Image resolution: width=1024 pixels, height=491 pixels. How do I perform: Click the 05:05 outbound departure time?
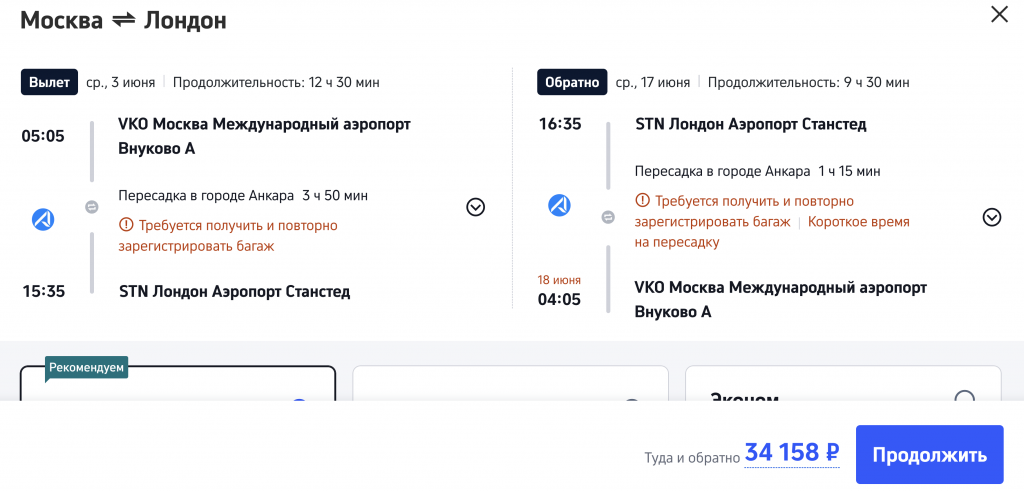coord(43,135)
